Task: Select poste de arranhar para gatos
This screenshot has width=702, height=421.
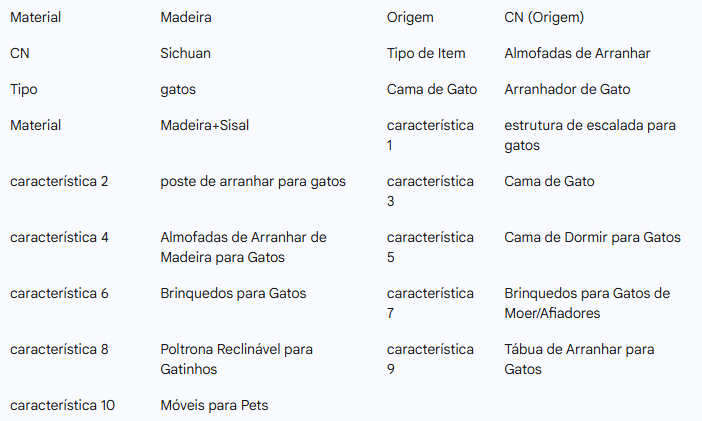Action: coord(253,181)
